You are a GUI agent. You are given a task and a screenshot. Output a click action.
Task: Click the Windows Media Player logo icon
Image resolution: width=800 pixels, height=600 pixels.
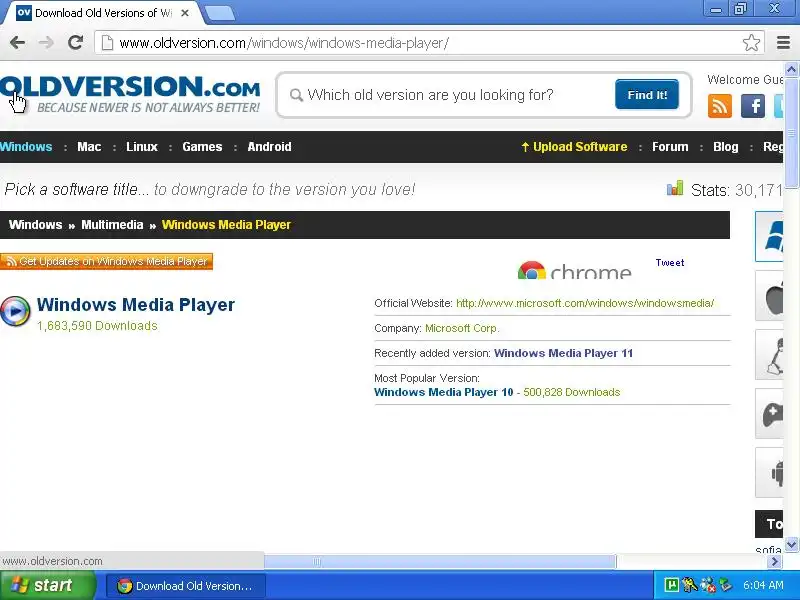tap(15, 311)
